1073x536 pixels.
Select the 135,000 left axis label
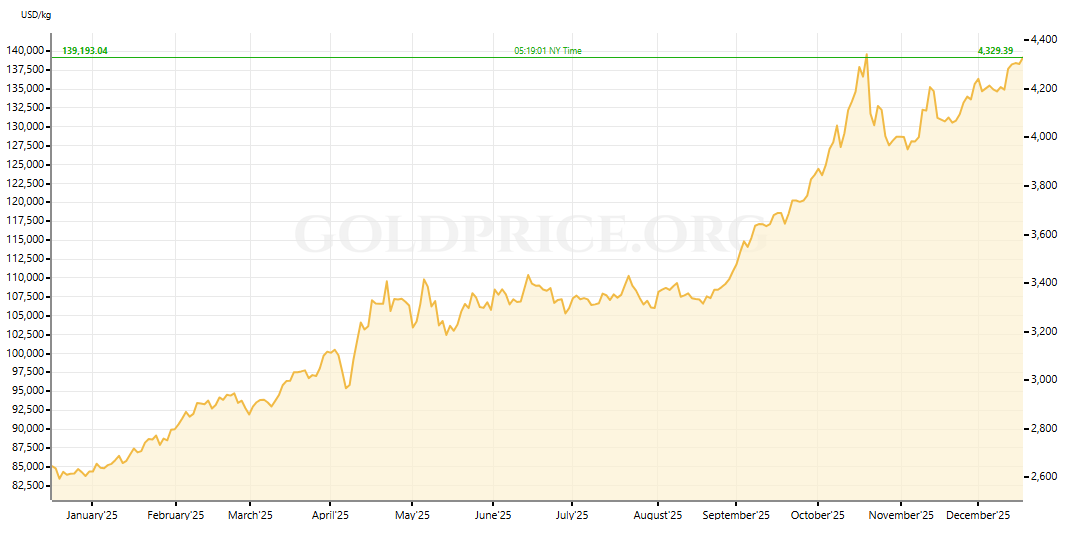25,89
